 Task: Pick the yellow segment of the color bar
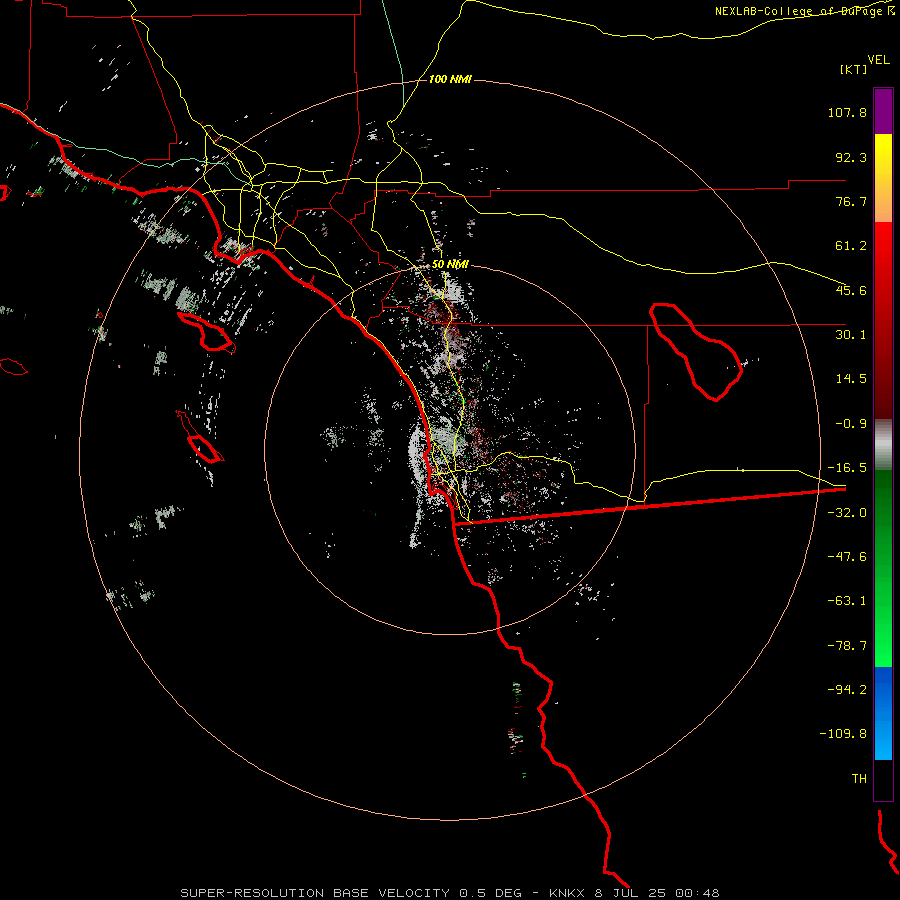point(883,178)
